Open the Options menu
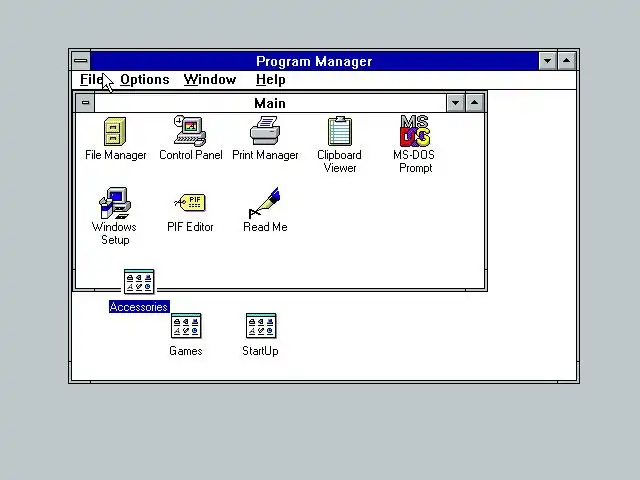Screen dimensions: 640x480 pyautogui.click(x=144, y=80)
